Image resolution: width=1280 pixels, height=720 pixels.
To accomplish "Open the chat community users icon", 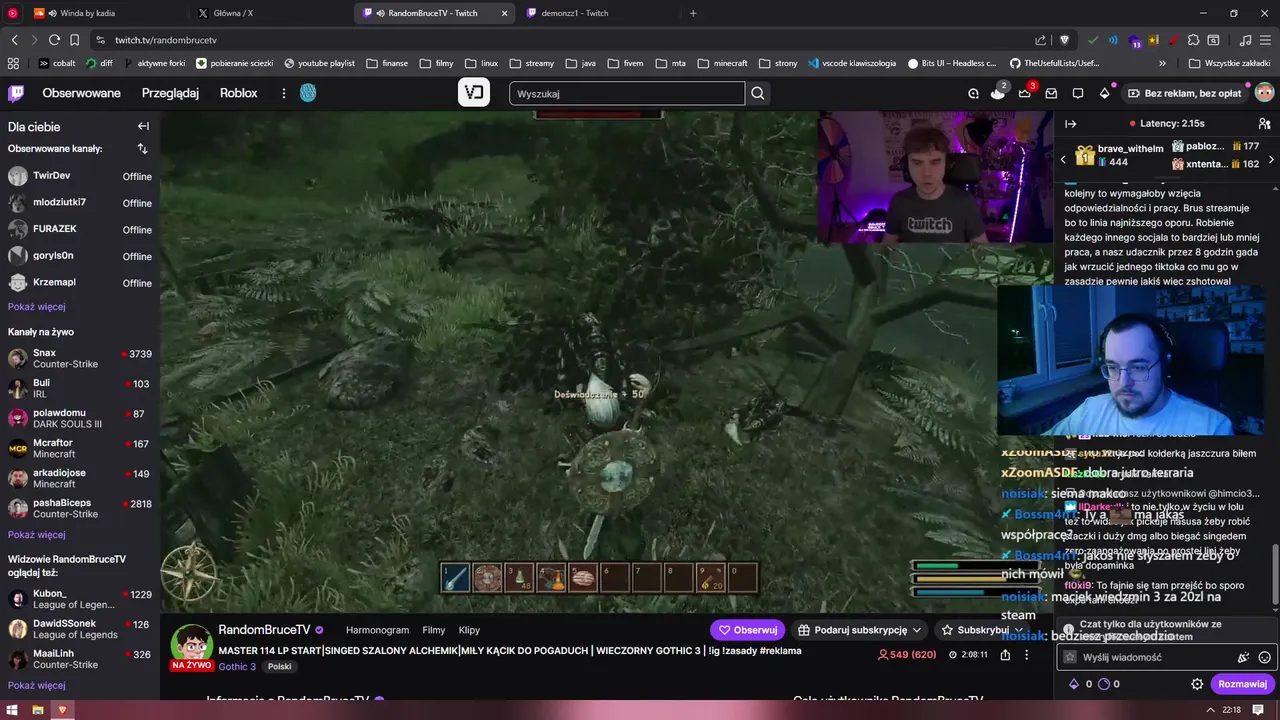I will (x=1264, y=124).
